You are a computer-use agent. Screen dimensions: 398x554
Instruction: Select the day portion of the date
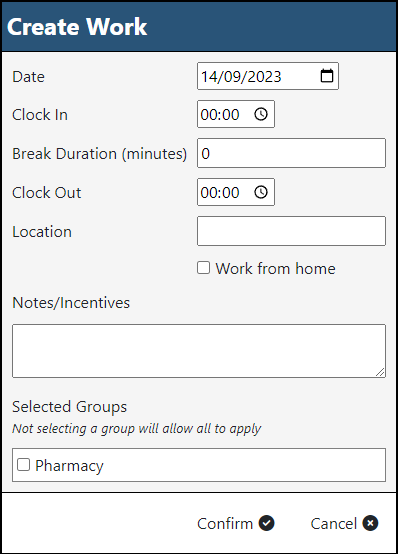(209, 77)
